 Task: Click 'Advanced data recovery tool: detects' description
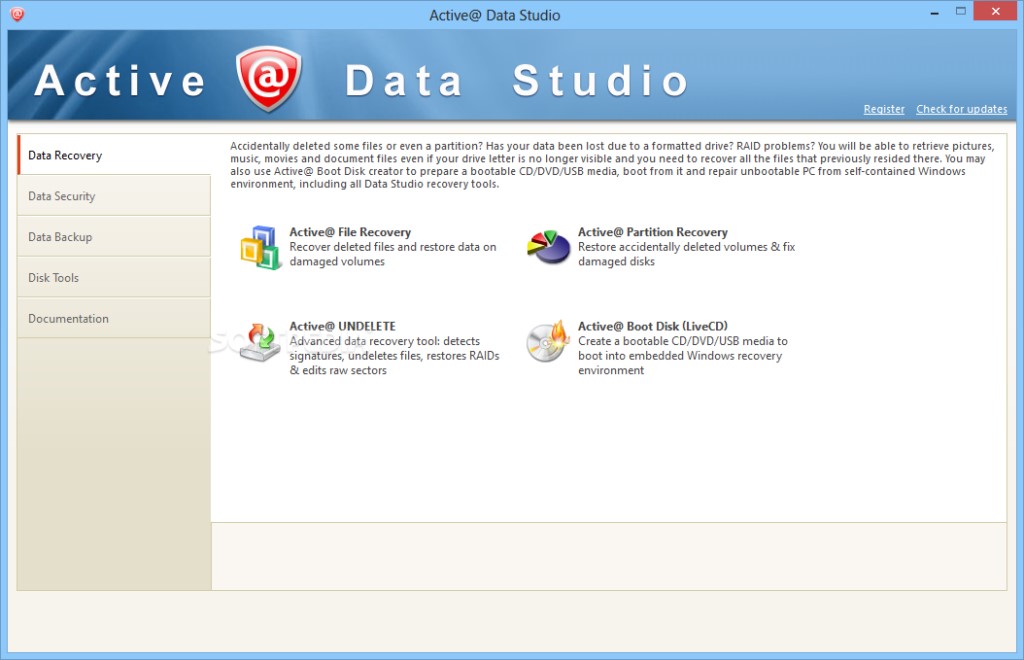point(394,356)
